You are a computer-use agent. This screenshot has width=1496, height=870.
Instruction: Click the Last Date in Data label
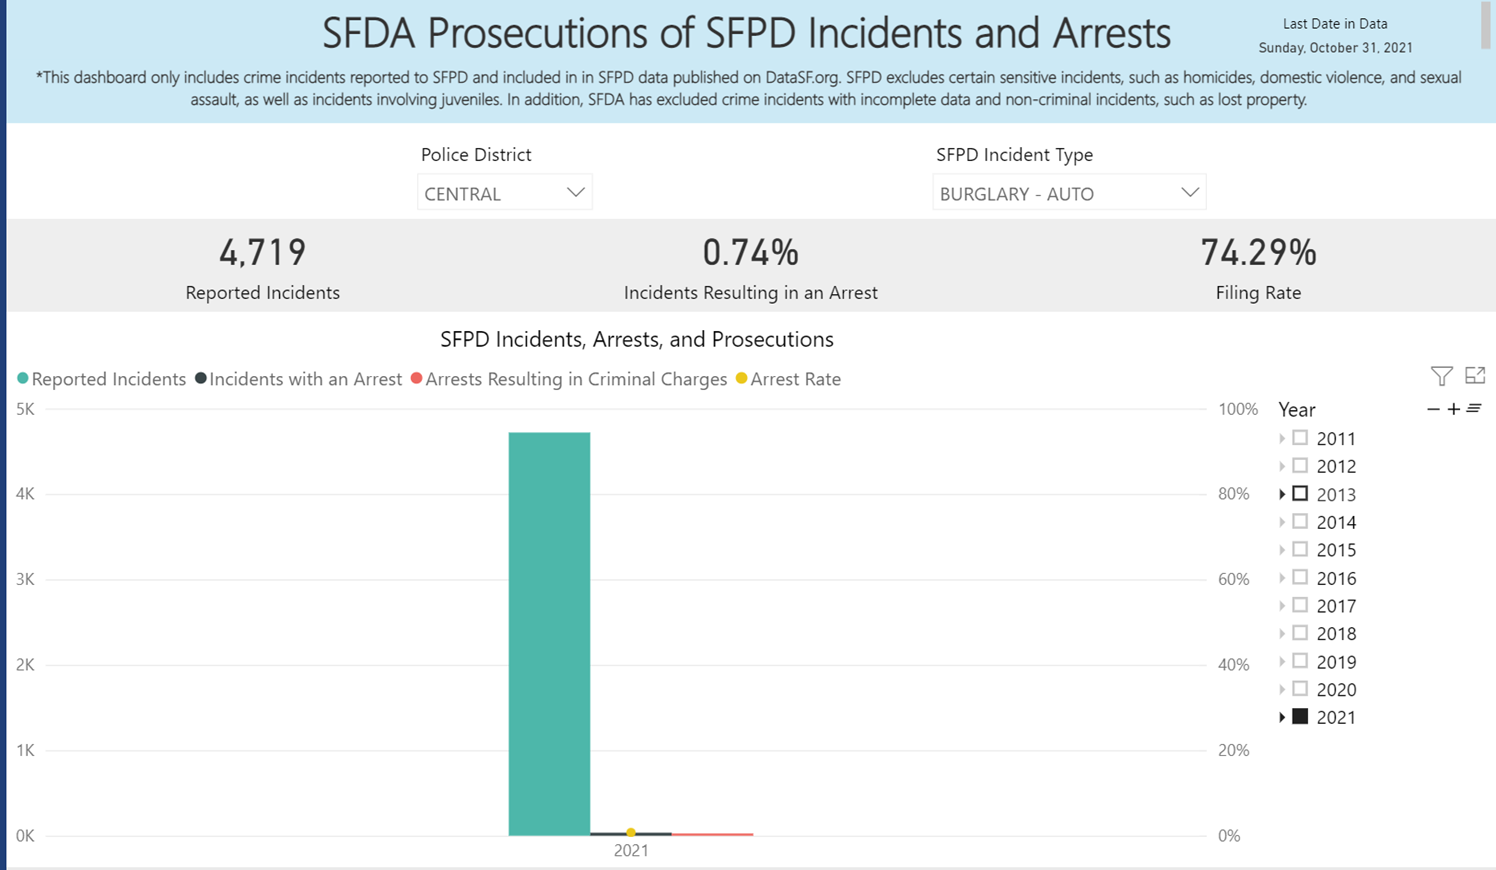pos(1335,24)
